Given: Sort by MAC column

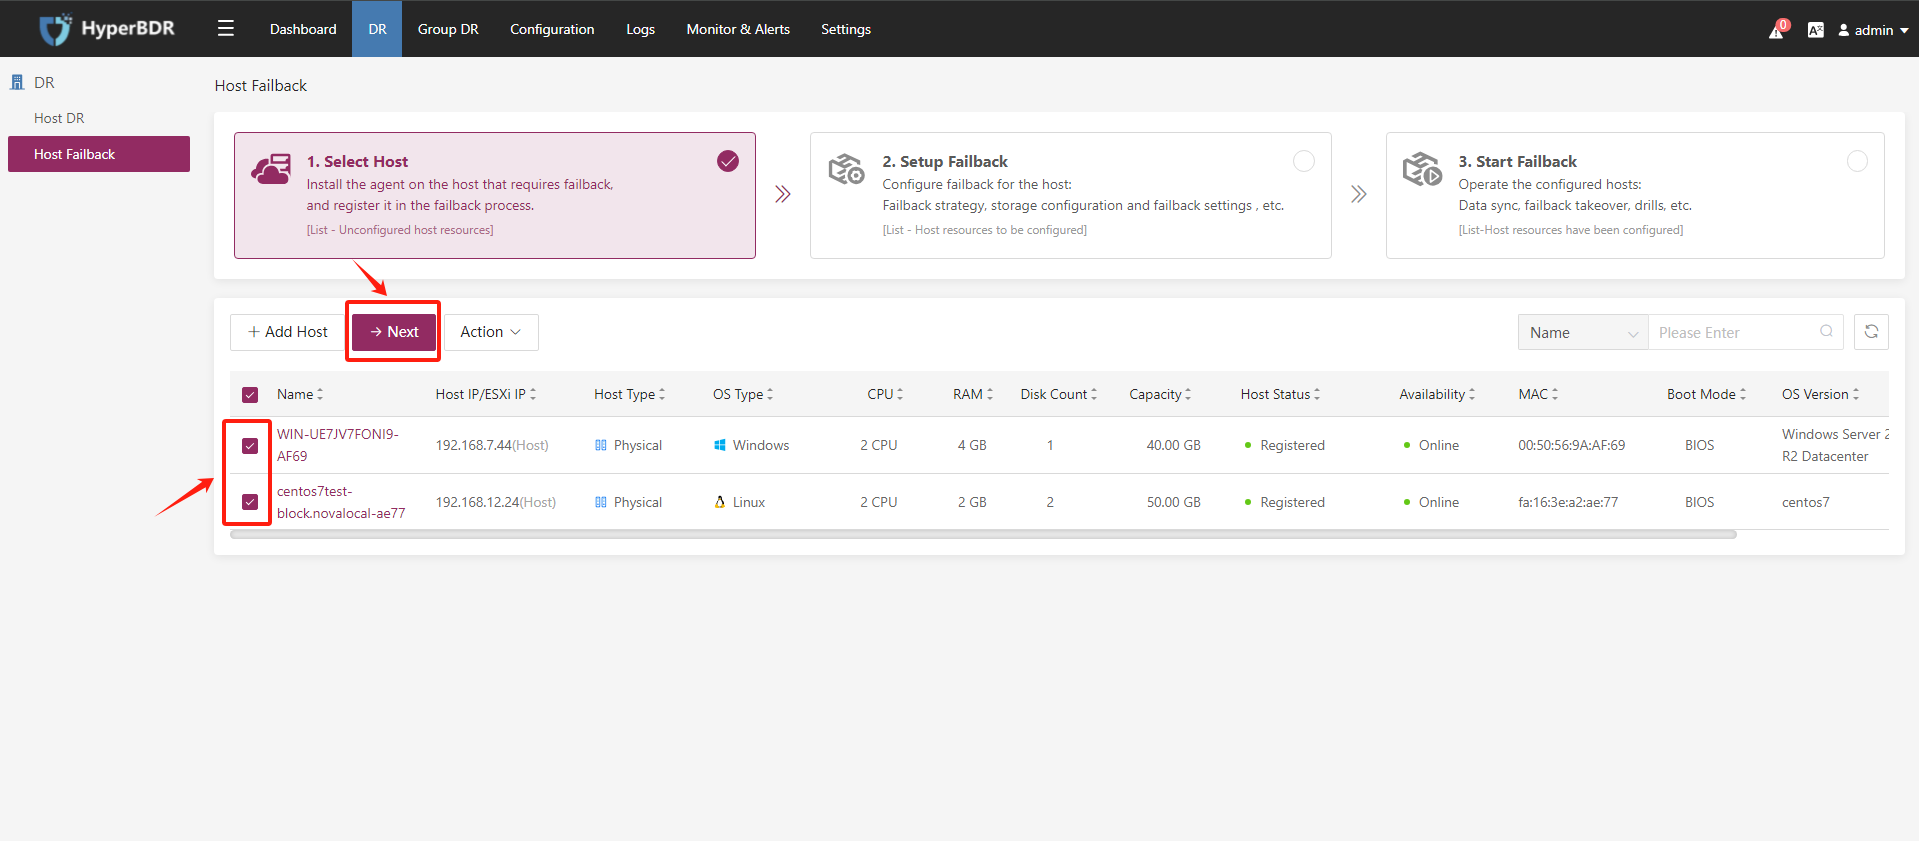Looking at the screenshot, I should [x=1555, y=394].
